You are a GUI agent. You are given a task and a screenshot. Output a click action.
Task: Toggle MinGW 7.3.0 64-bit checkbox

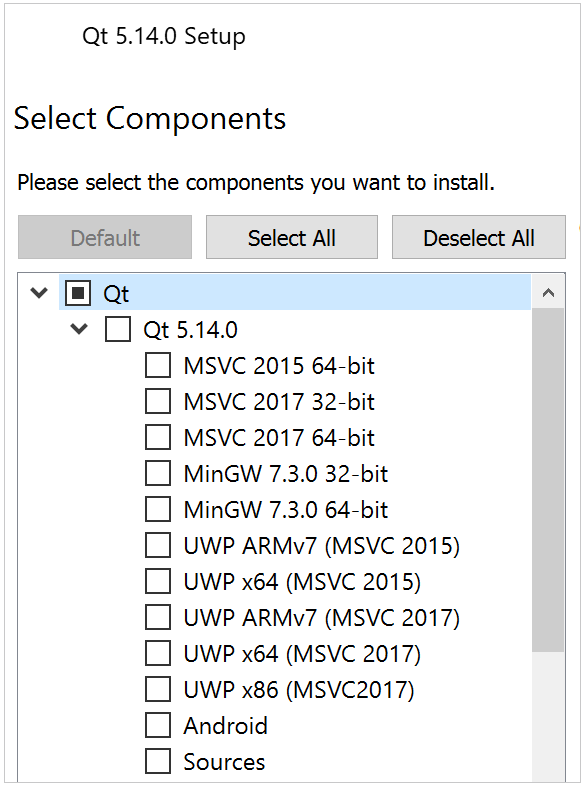coord(158,510)
